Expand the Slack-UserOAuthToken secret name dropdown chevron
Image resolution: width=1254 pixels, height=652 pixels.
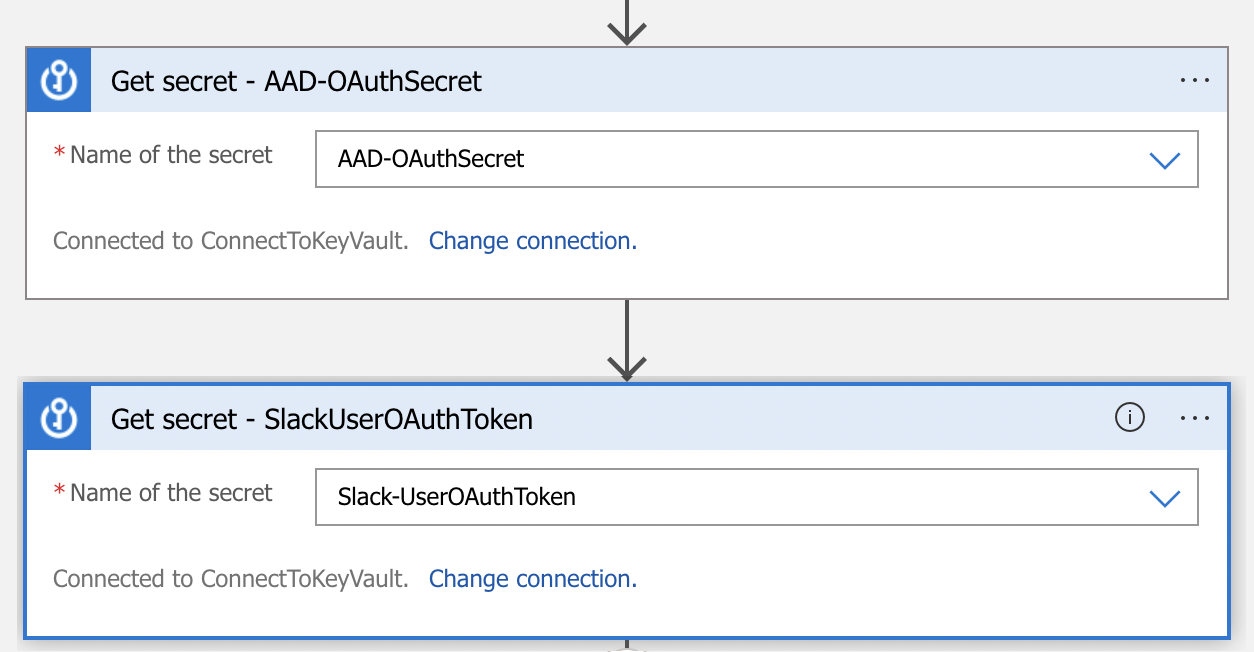tap(1165, 497)
